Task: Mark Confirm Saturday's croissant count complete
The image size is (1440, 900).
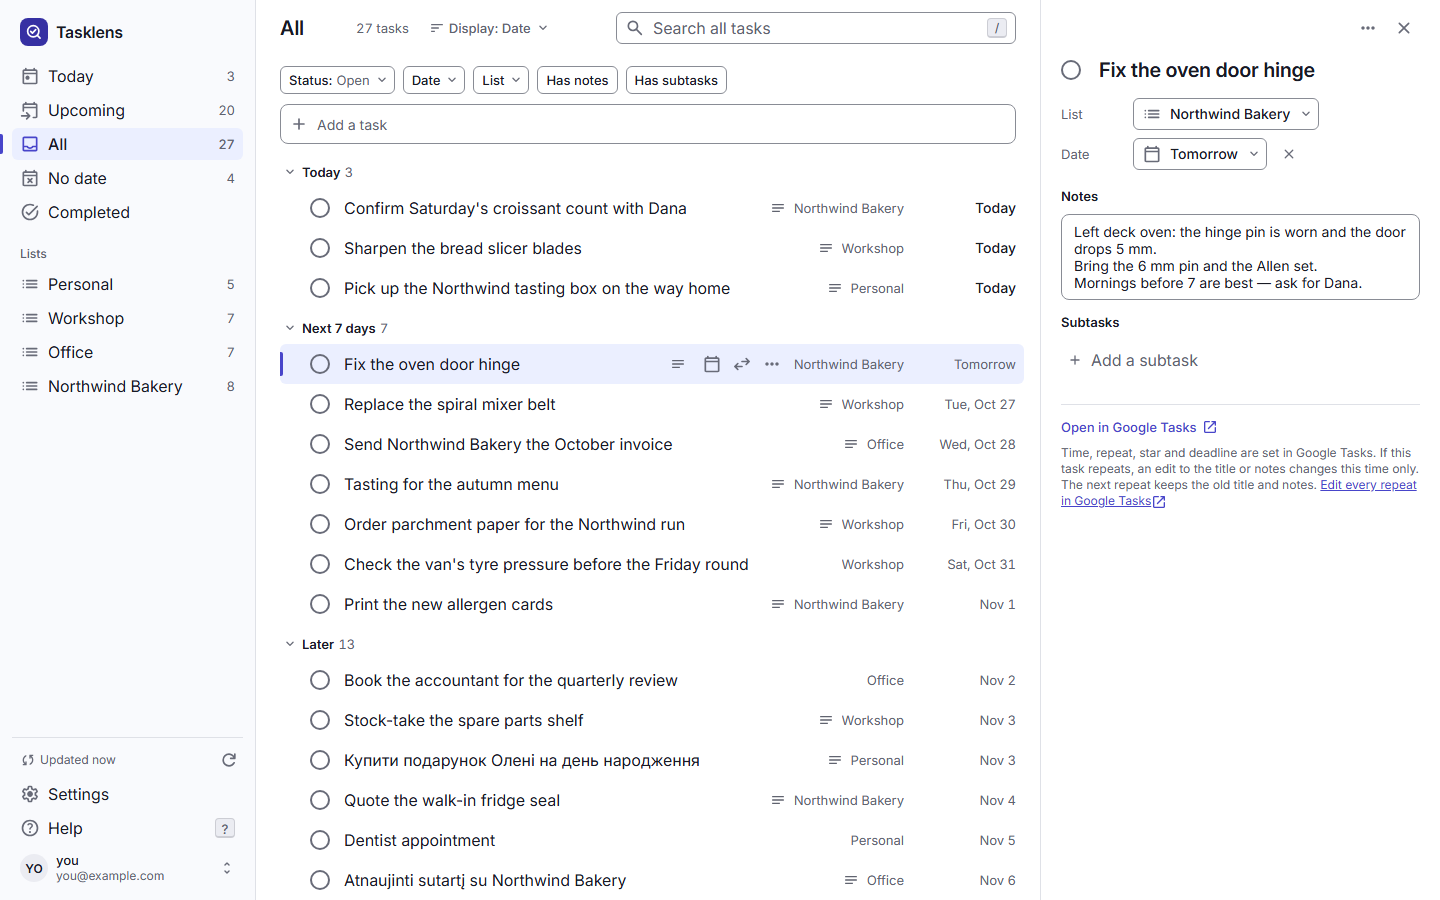Action: [320, 208]
